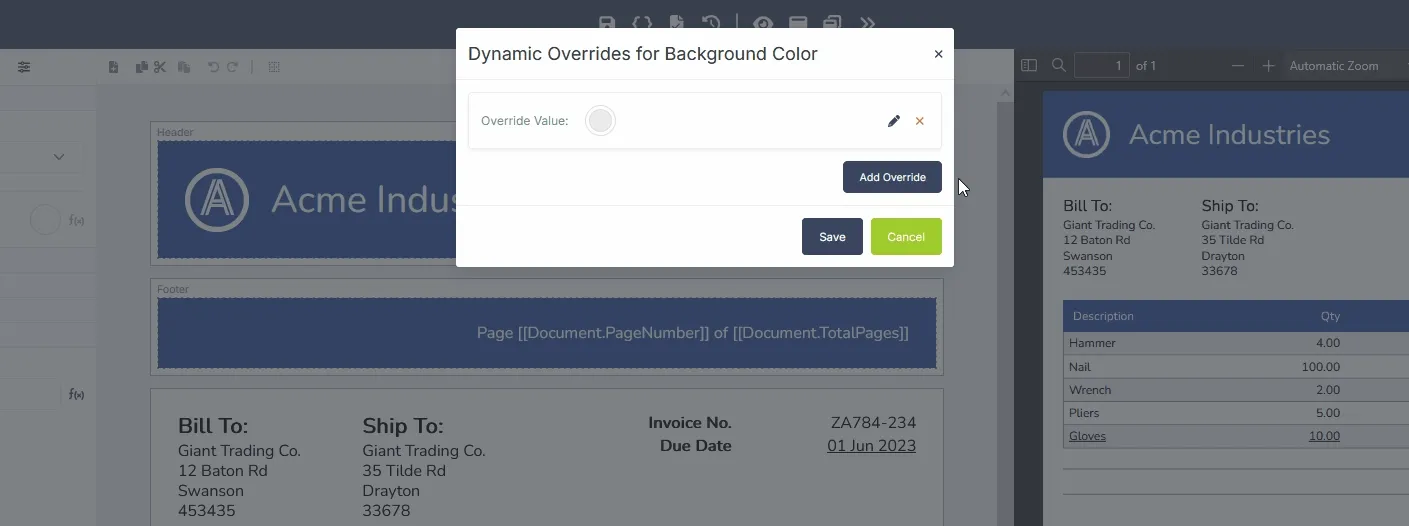Click the Qty column header in PDF preview

pos(1330,316)
